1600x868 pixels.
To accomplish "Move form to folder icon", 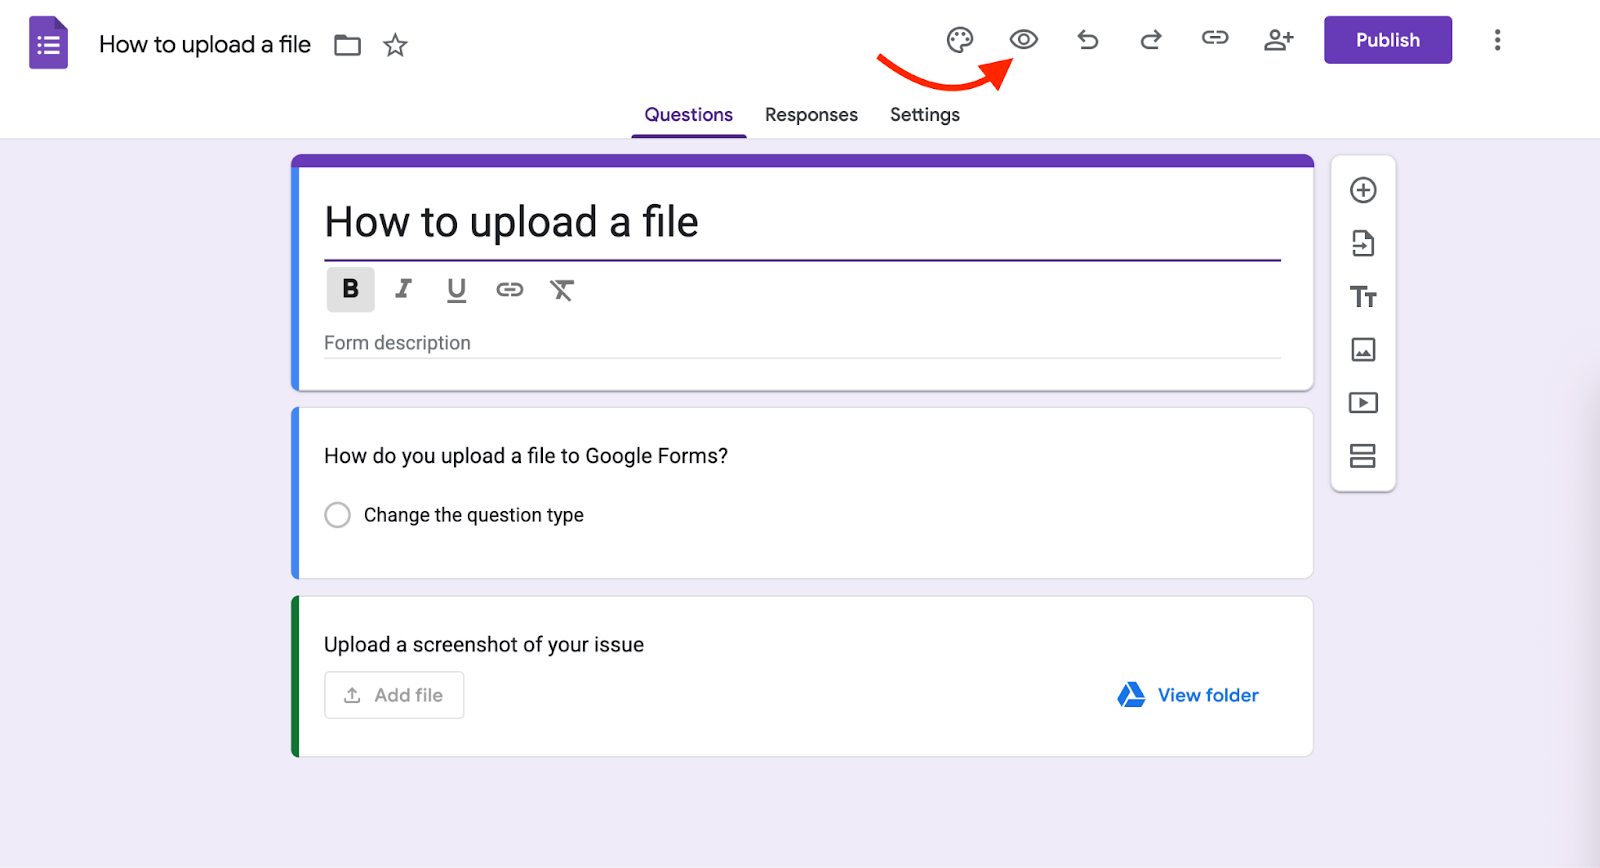I will 347,45.
